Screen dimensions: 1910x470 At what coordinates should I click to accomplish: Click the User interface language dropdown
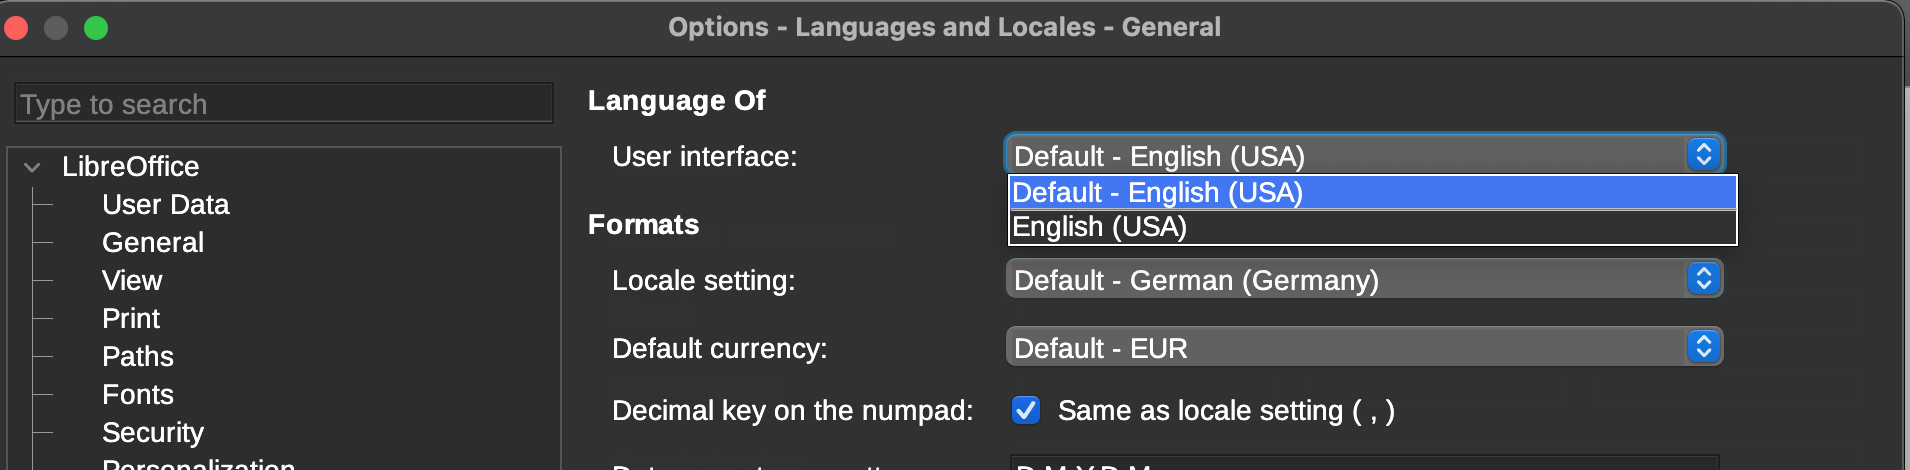(x=1364, y=155)
